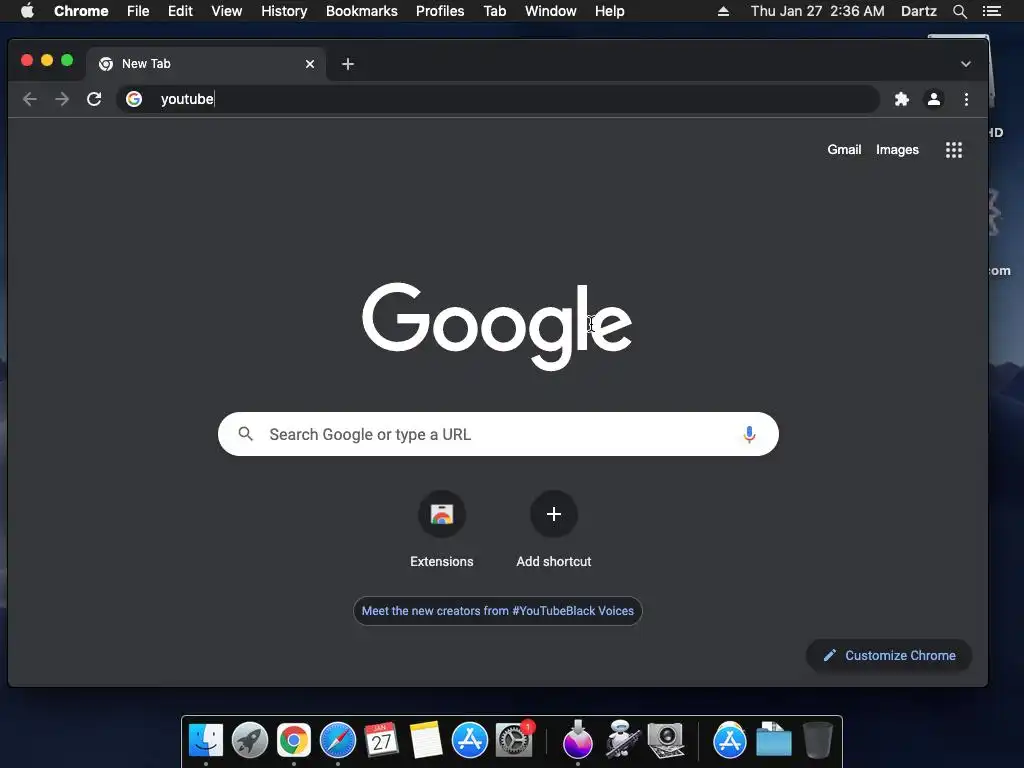The height and width of the screenshot is (768, 1024).
Task: Close the New Tab tab
Action: 310,64
